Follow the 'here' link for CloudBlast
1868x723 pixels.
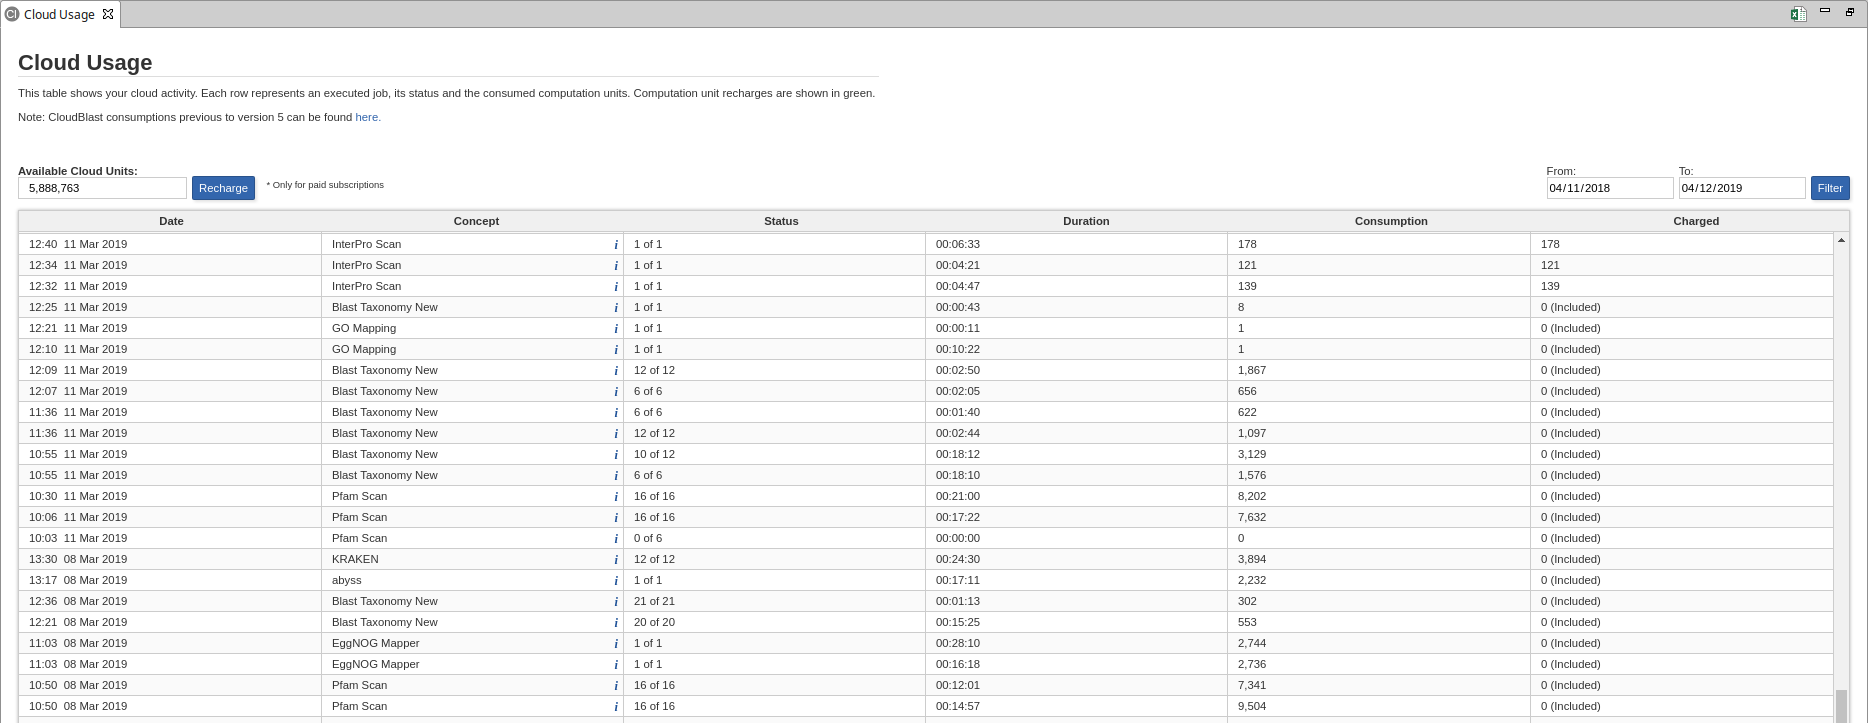pyautogui.click(x=367, y=117)
